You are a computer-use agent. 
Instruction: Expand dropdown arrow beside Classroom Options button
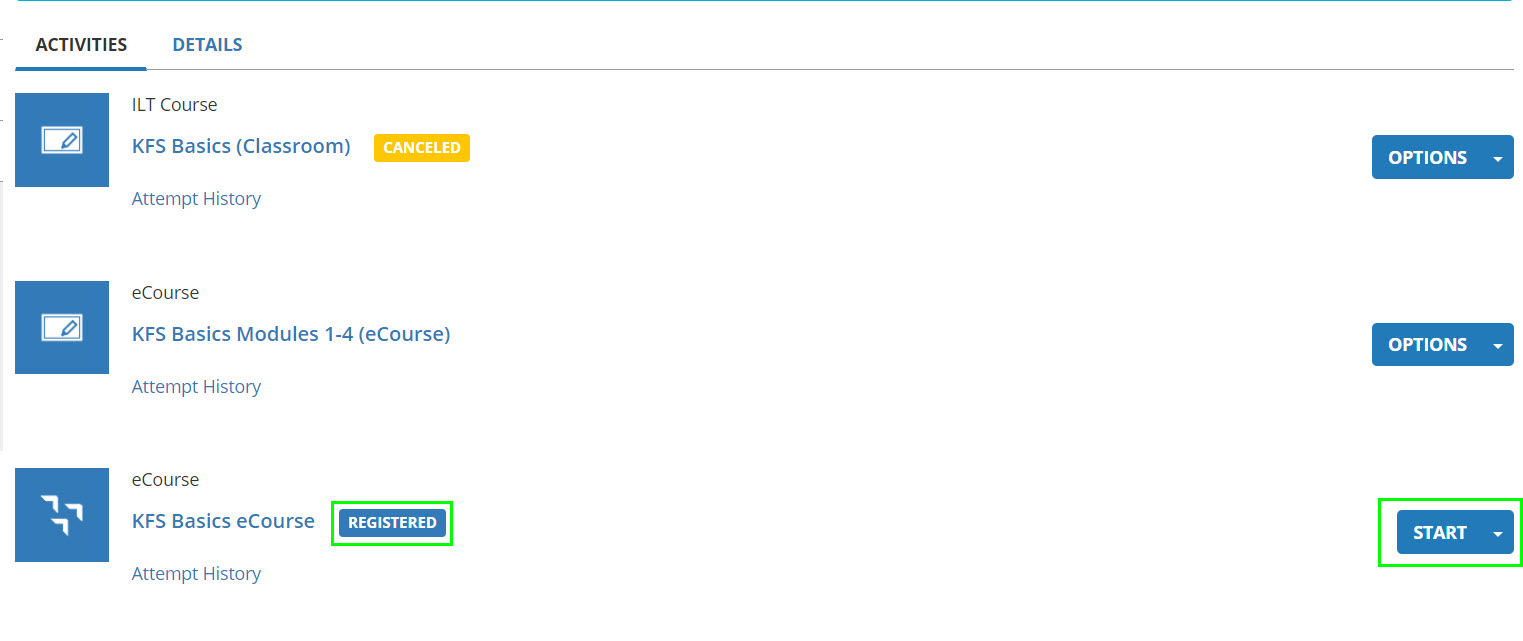click(1497, 158)
